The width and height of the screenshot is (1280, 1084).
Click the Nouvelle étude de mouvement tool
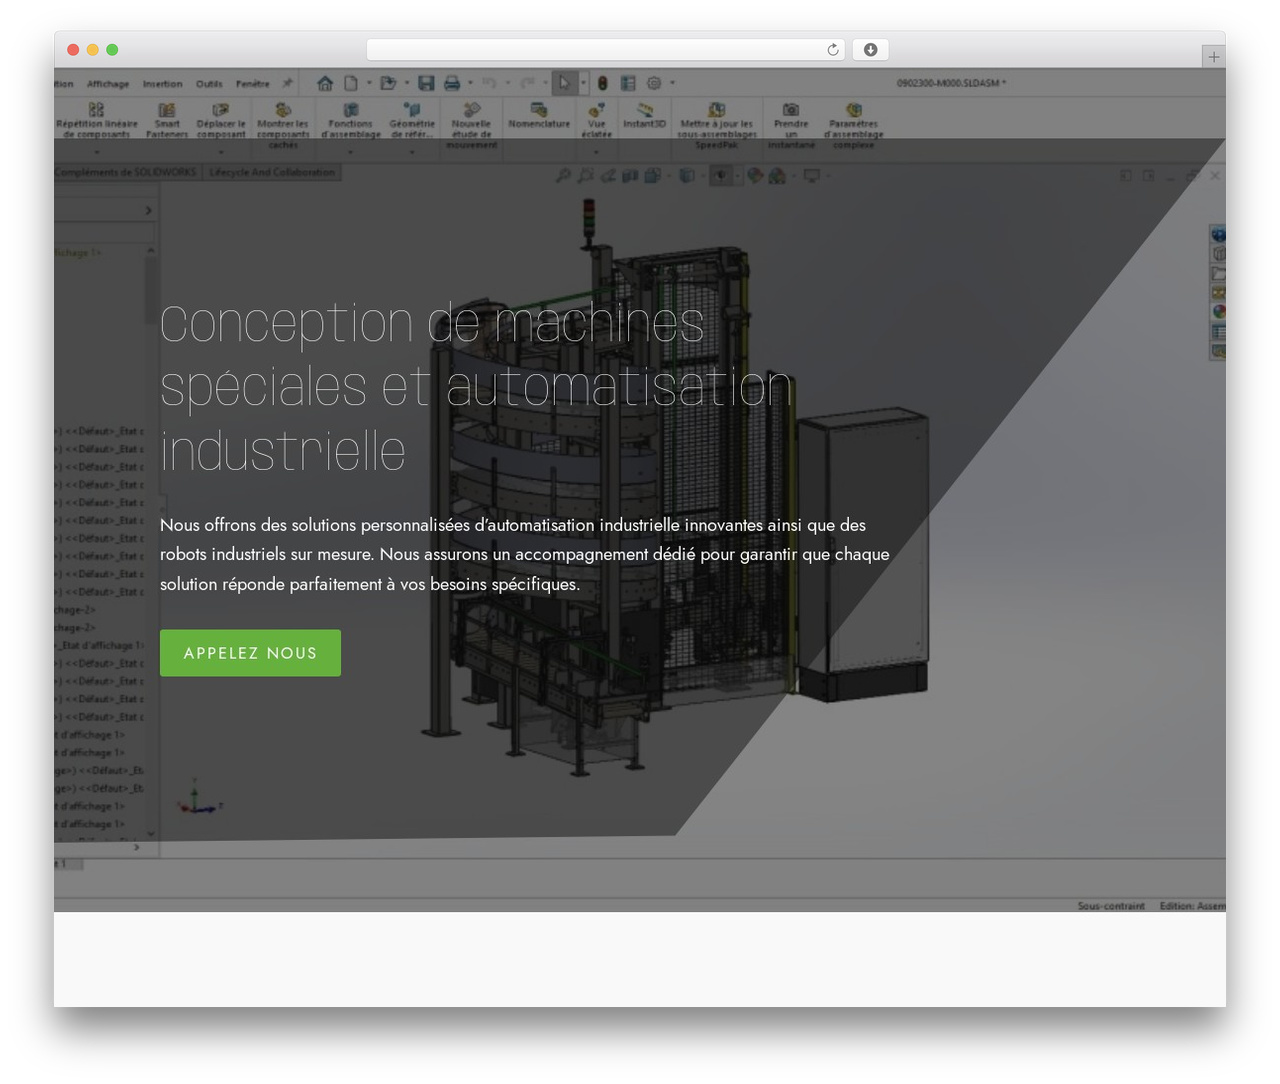[x=471, y=125]
